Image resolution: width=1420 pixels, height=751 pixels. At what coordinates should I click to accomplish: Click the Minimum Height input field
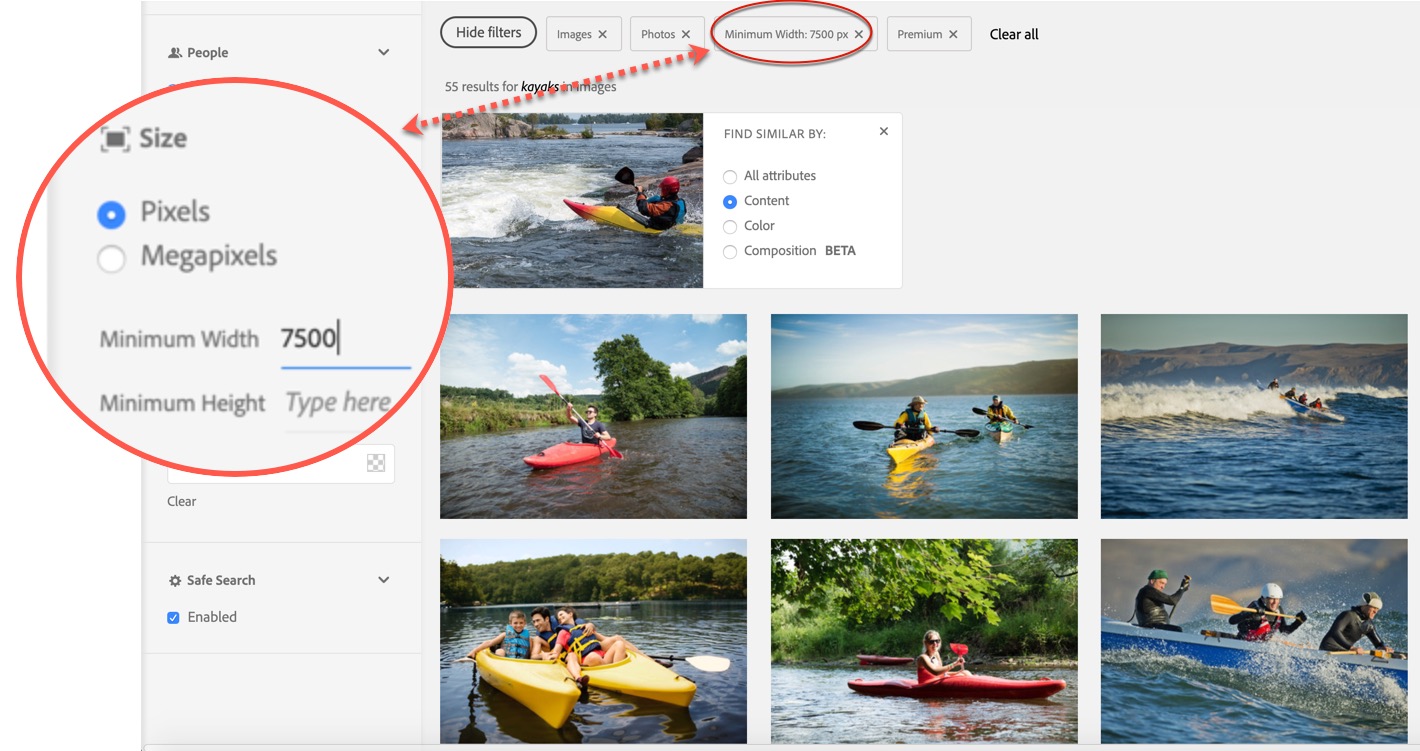pos(338,403)
